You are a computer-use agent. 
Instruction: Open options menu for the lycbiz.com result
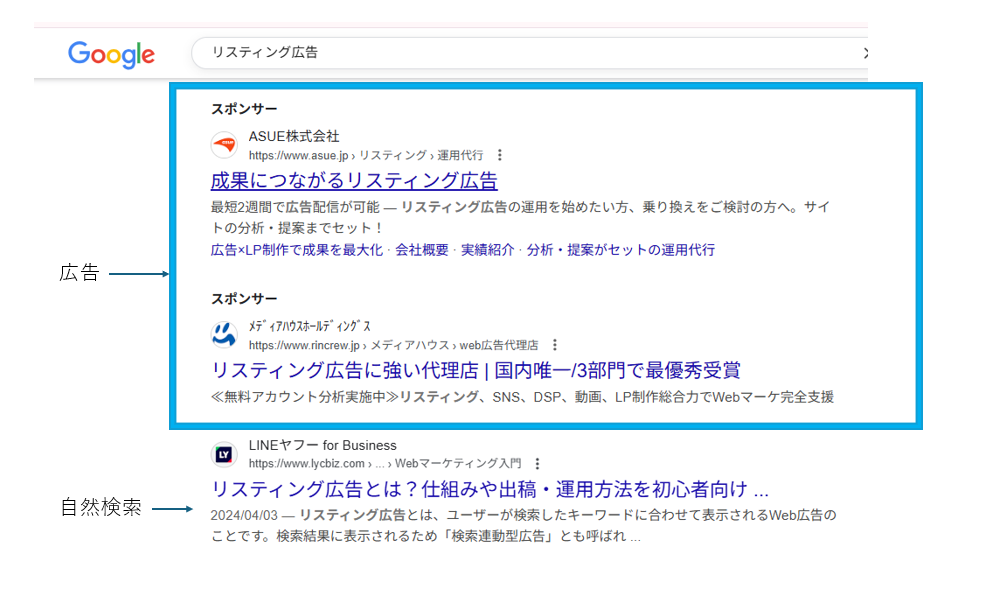click(537, 464)
